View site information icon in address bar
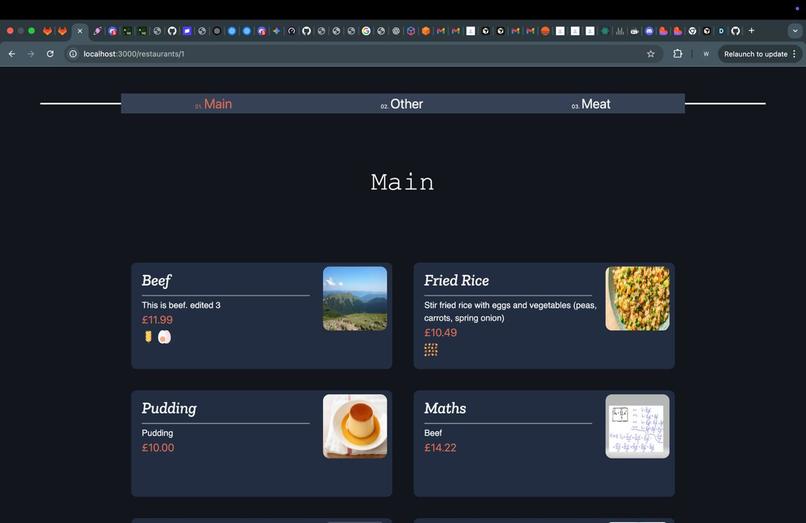This screenshot has width=806, height=523. pyautogui.click(x=73, y=53)
